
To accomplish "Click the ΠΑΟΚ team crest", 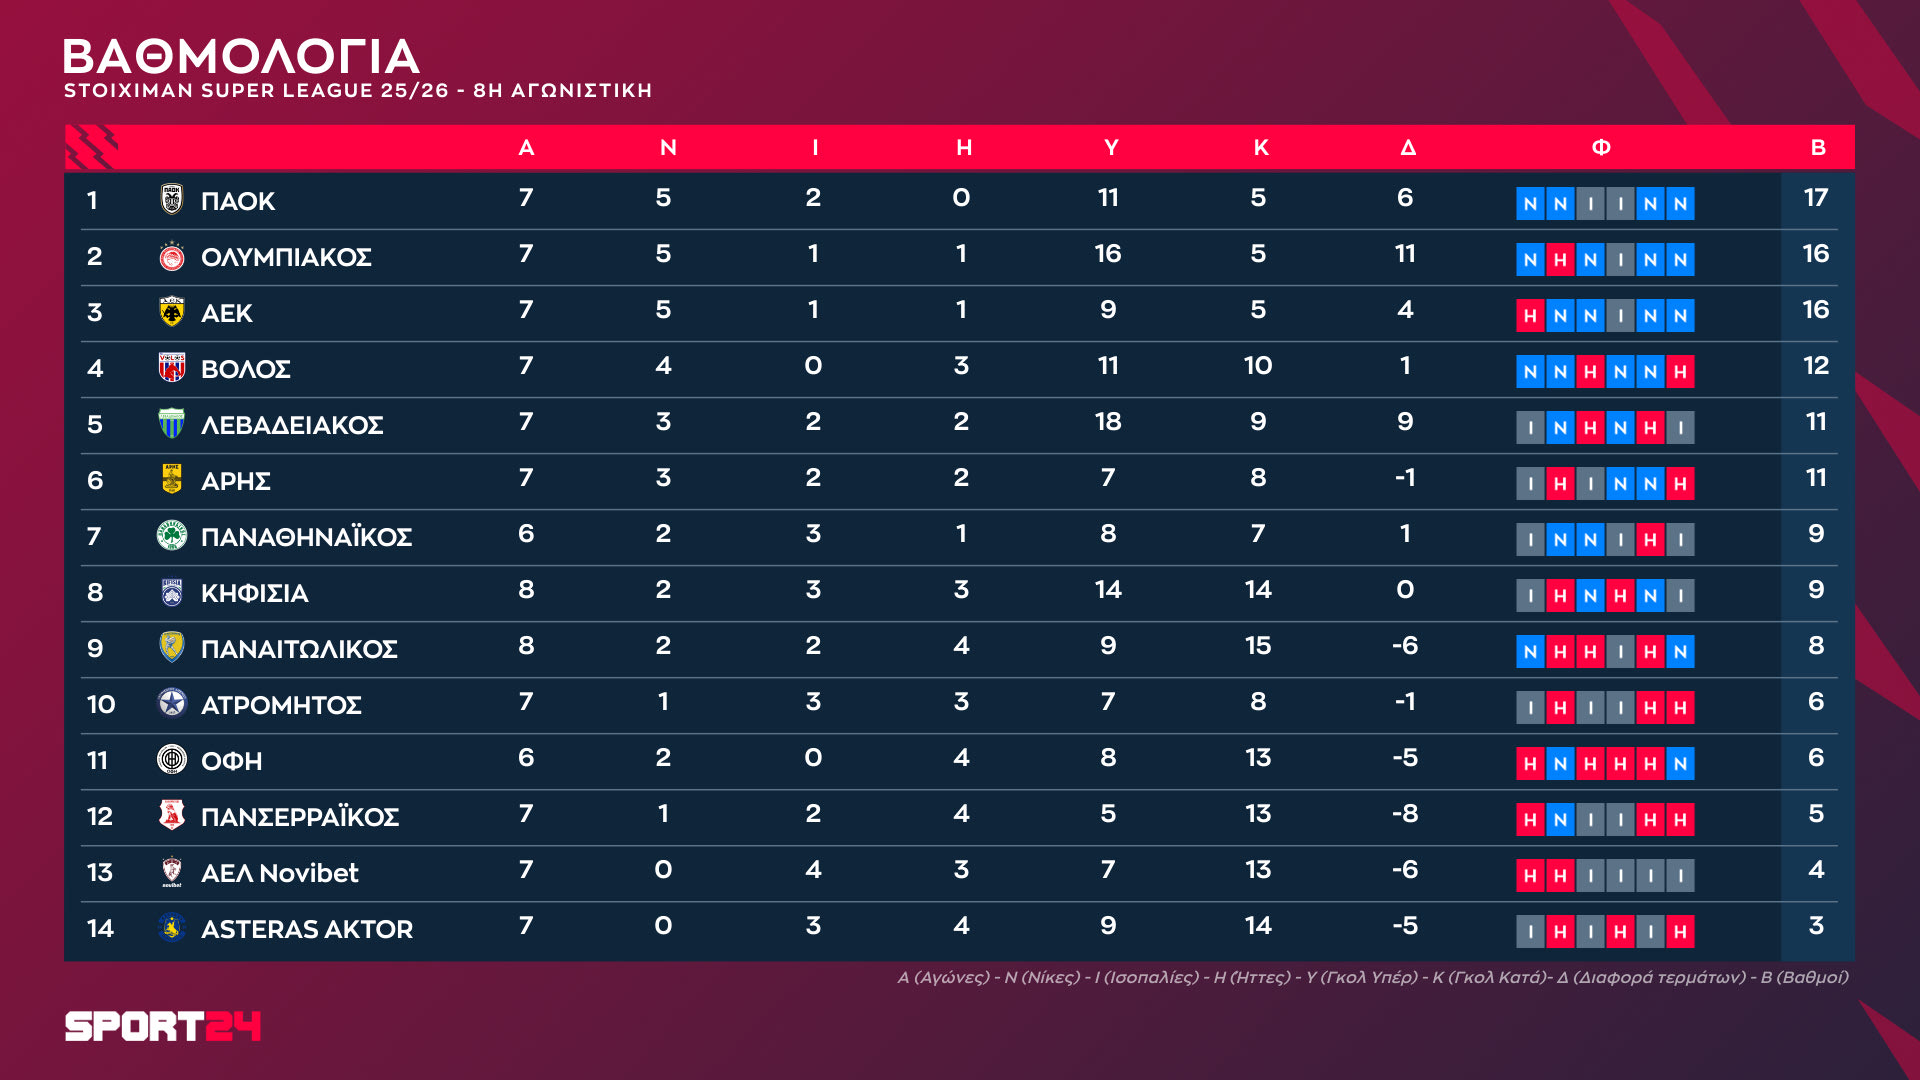I will pyautogui.click(x=172, y=199).
